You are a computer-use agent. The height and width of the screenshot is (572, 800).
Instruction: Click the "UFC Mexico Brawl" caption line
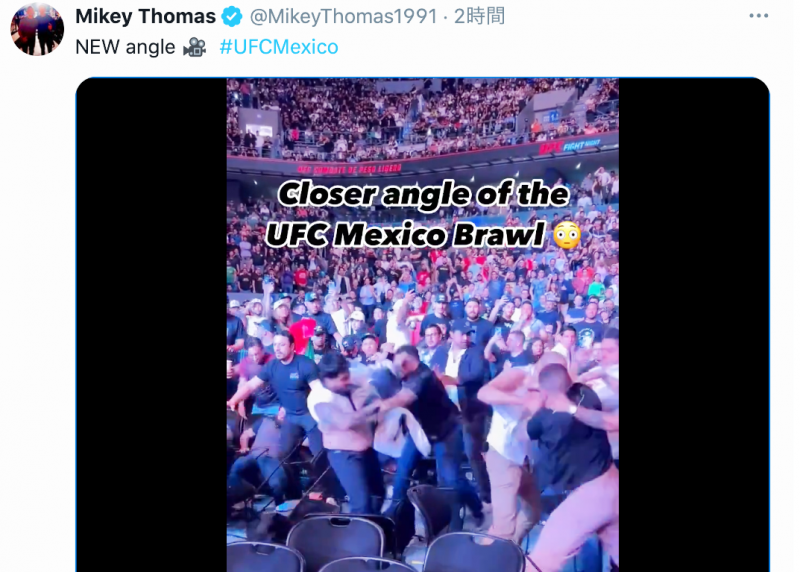tap(406, 235)
